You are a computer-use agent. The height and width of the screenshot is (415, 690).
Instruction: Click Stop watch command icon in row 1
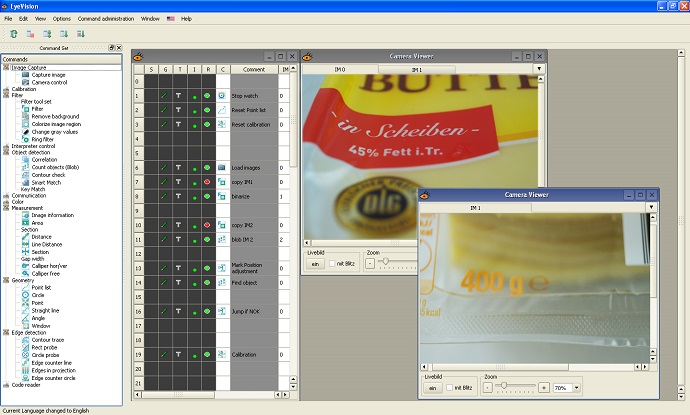[222, 95]
